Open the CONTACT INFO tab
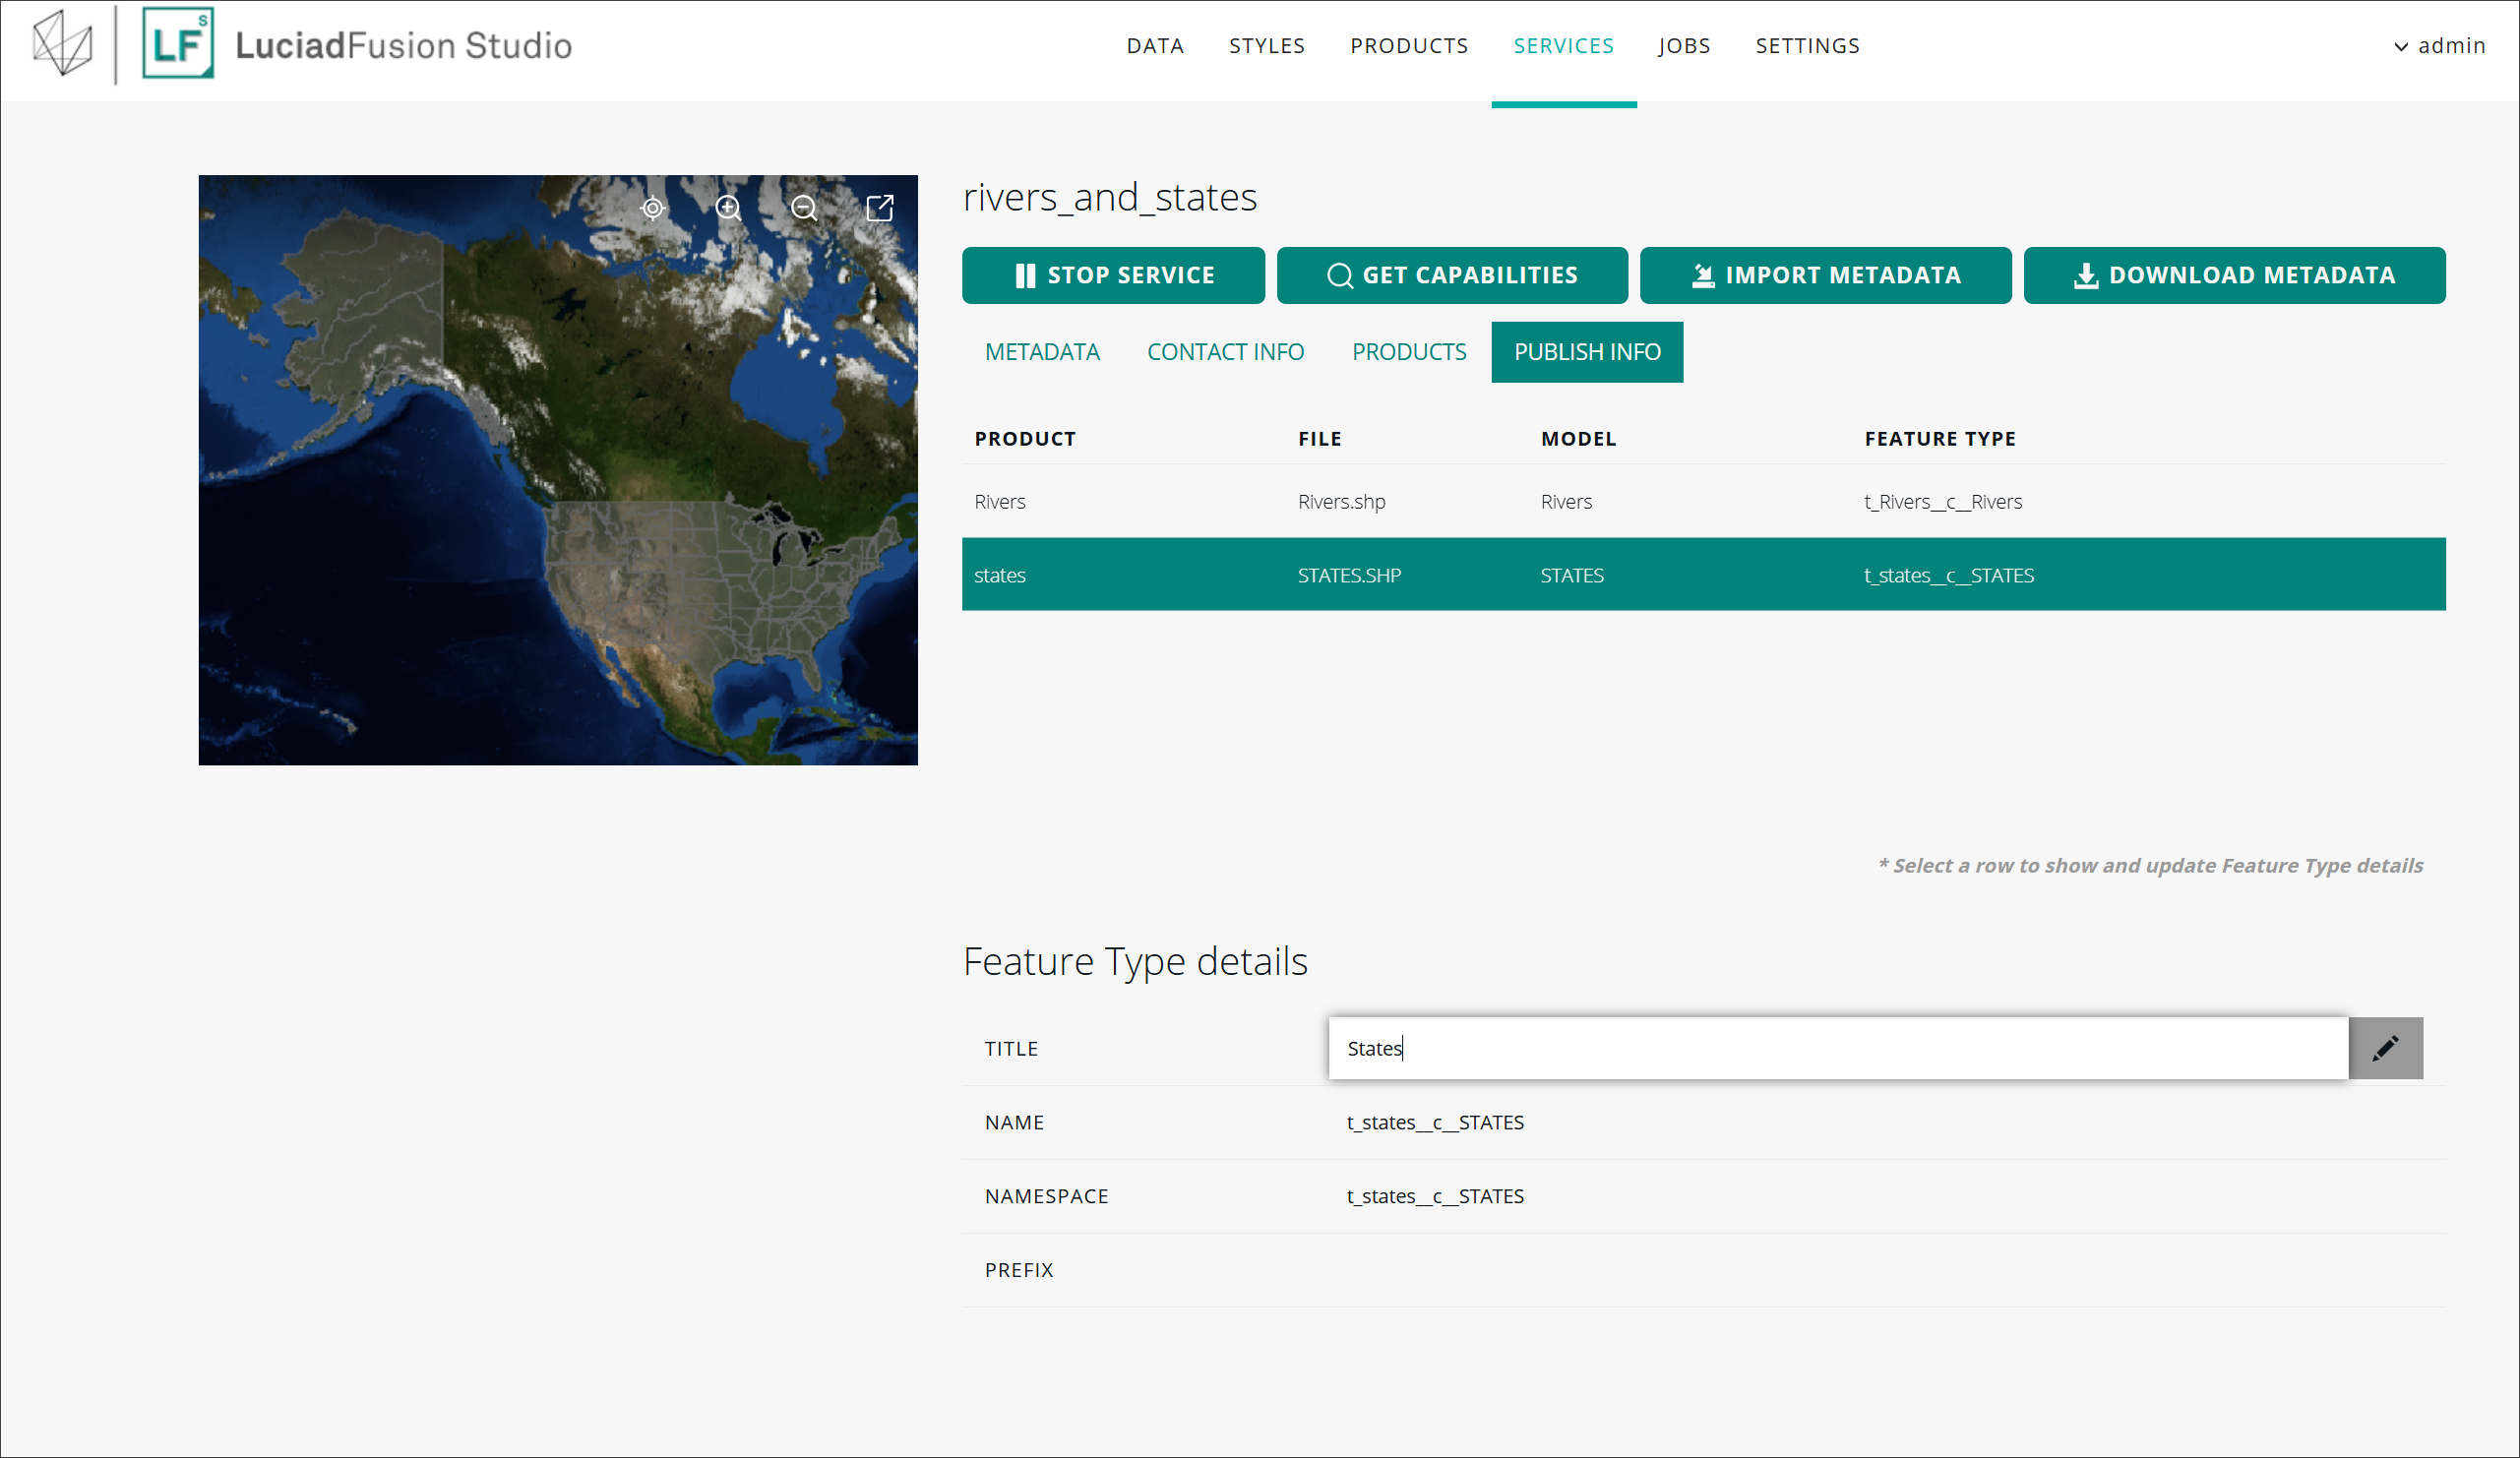 pos(1225,352)
